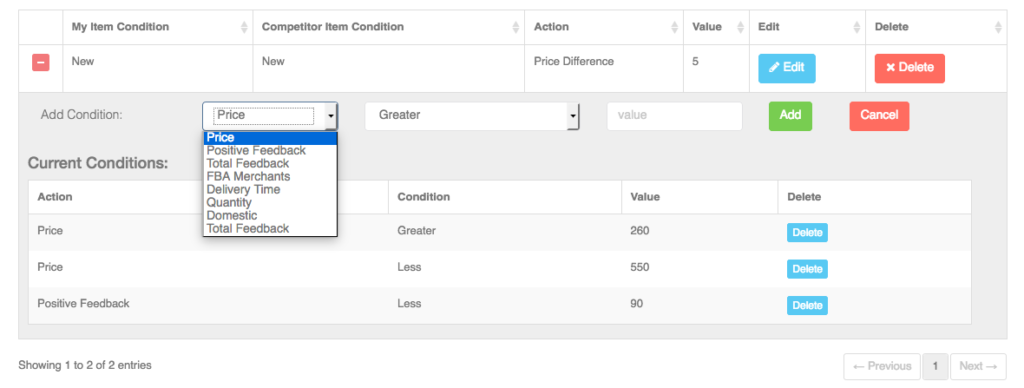Select Positive Feedback in the dropdown list
The image size is (1024, 388).
[270, 151]
